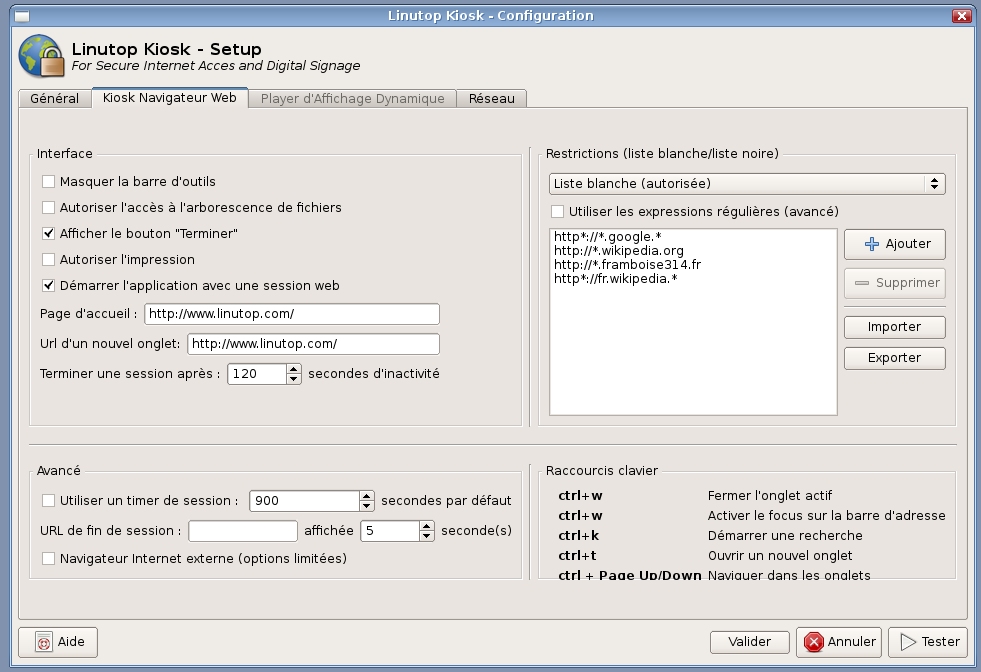Click the play triangle icon on Tester
This screenshot has width=981, height=672.
[908, 642]
